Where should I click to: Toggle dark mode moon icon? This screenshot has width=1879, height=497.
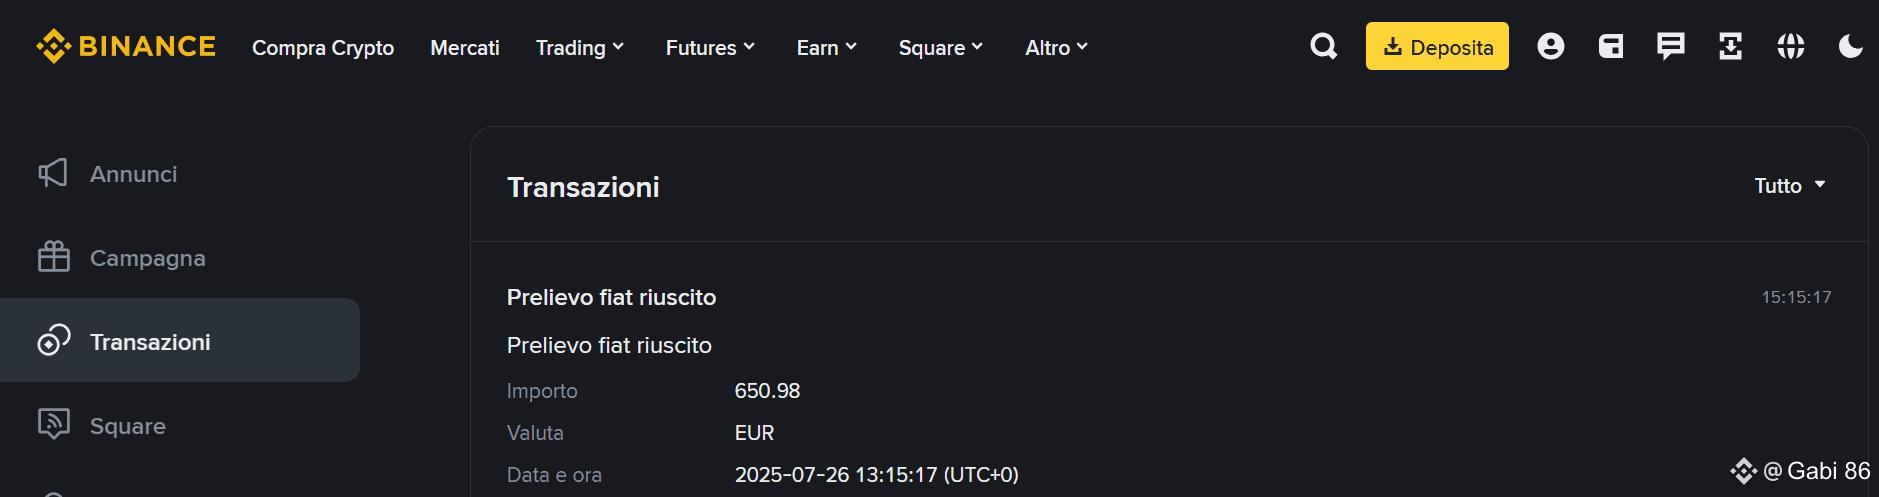(1850, 46)
